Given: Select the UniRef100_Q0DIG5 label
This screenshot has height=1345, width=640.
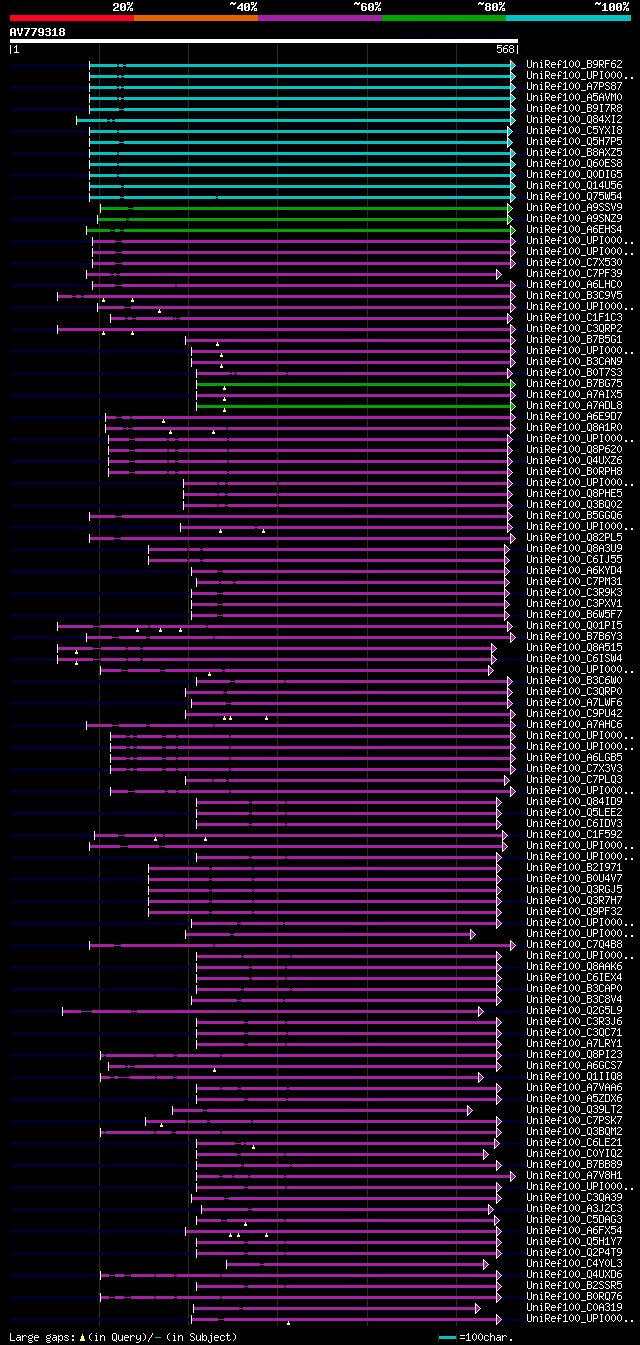Looking at the screenshot, I should pos(574,175).
